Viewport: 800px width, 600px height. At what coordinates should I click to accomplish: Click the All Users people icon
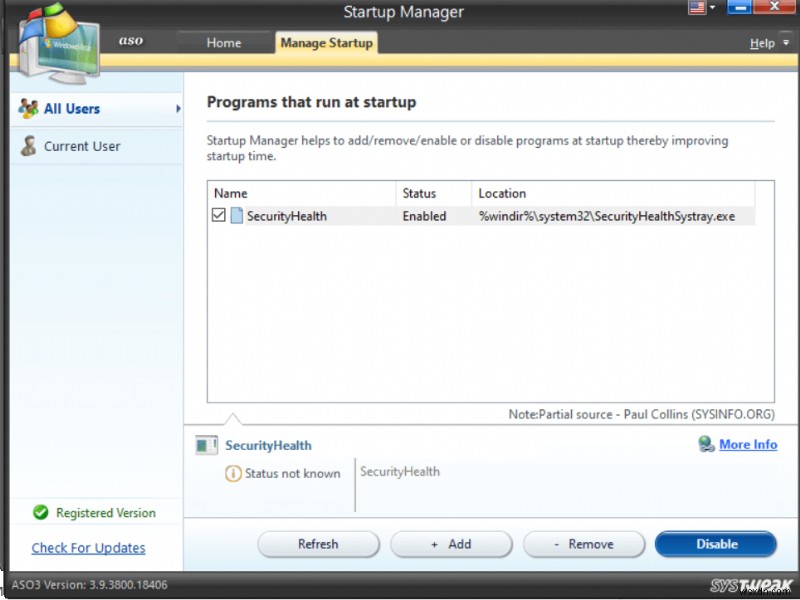point(28,109)
